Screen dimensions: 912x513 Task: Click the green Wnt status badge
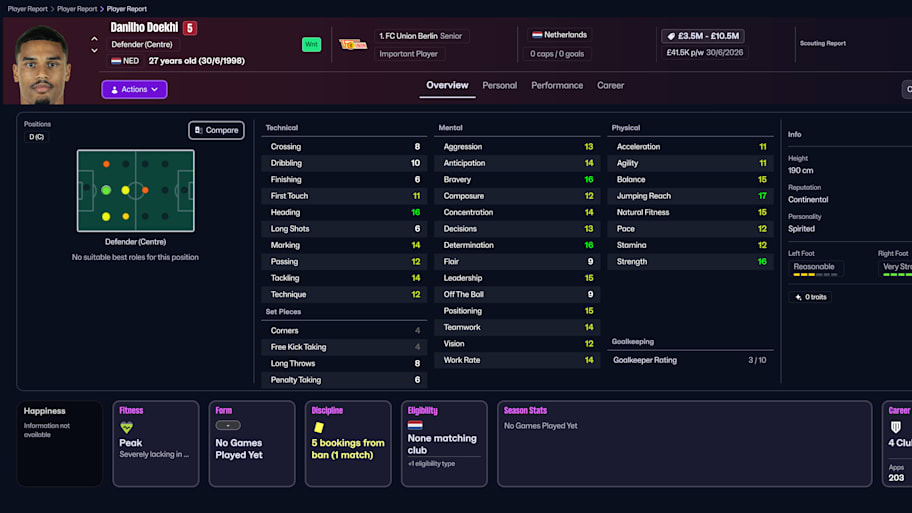pyautogui.click(x=312, y=44)
